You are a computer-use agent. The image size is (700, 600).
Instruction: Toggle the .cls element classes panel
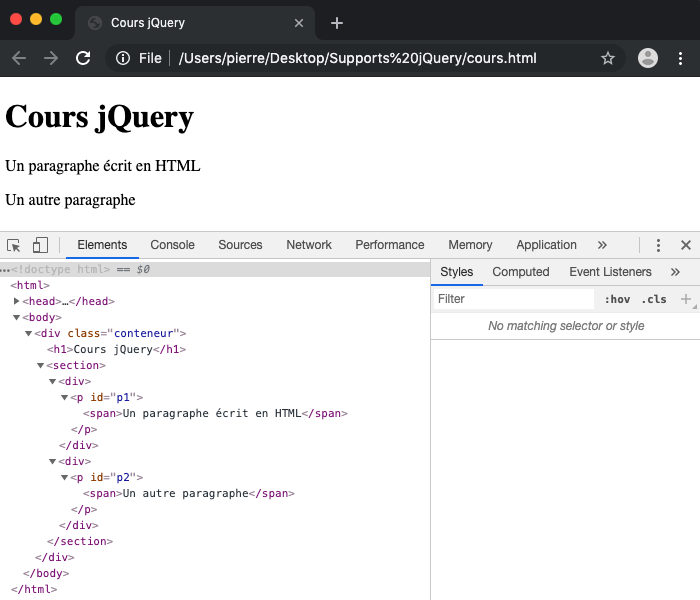(654, 299)
